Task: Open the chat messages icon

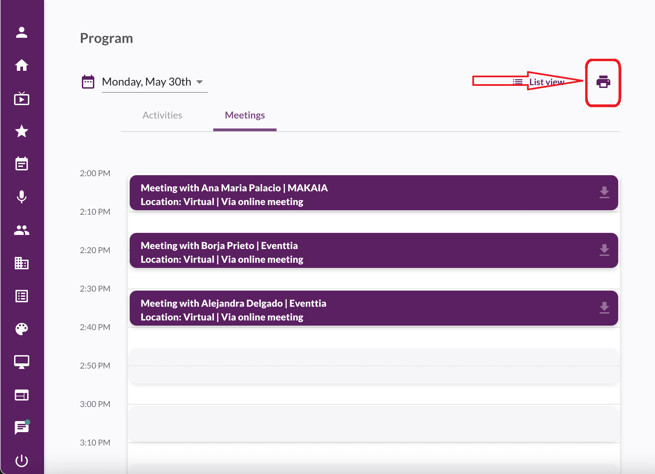Action: 21,428
